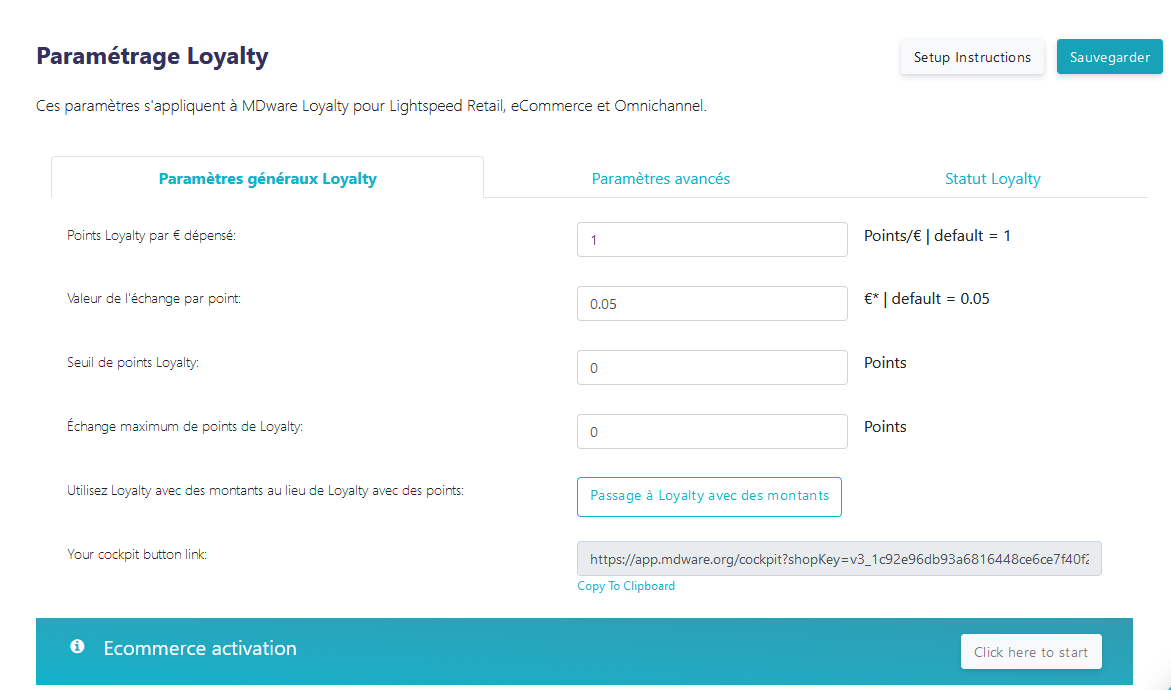Viewport: 1171px width, 690px height.
Task: Click the 'Click here to start' button
Action: click(1031, 652)
